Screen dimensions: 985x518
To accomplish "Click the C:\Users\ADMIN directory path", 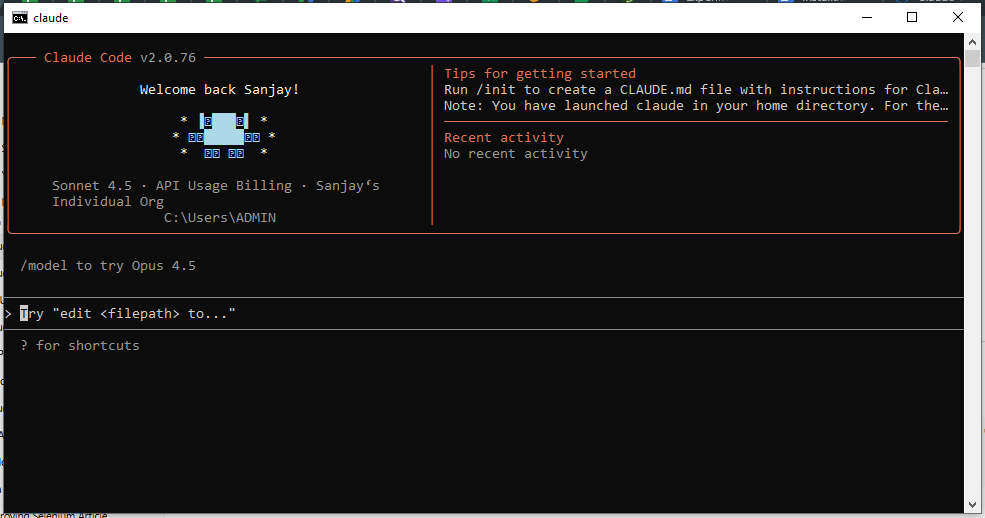I will (x=220, y=218).
